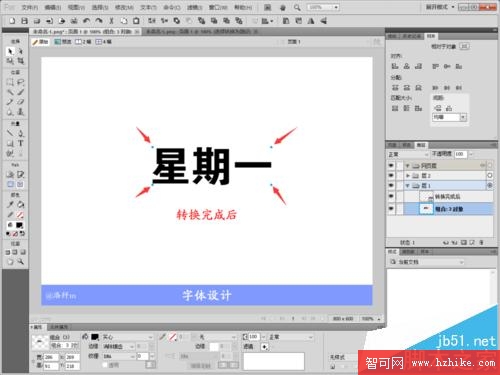Pick the Eyedropper tool
The width and height of the screenshot is (500, 375).
coord(10,204)
